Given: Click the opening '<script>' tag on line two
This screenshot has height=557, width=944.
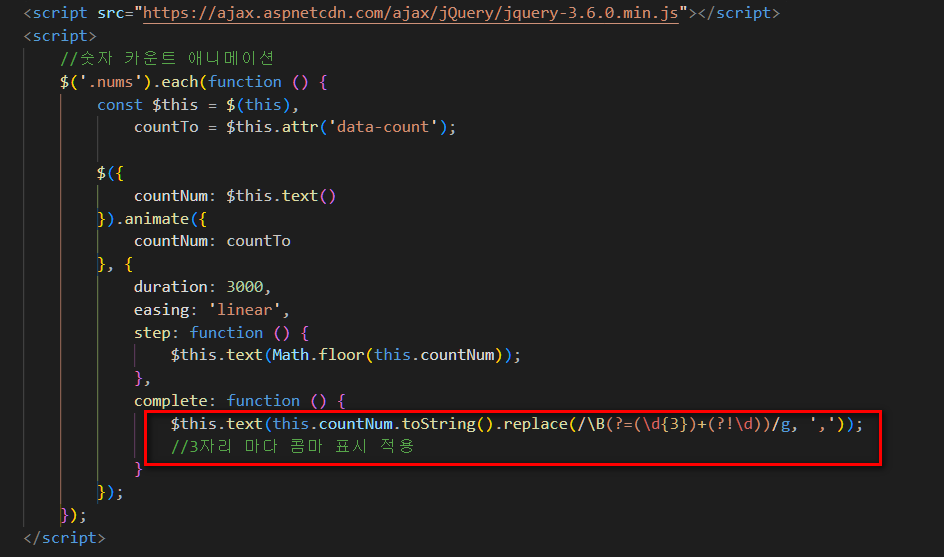Looking at the screenshot, I should point(60,36).
